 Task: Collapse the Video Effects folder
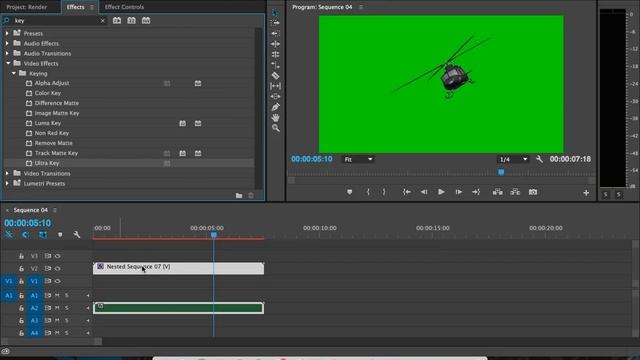click(8, 63)
